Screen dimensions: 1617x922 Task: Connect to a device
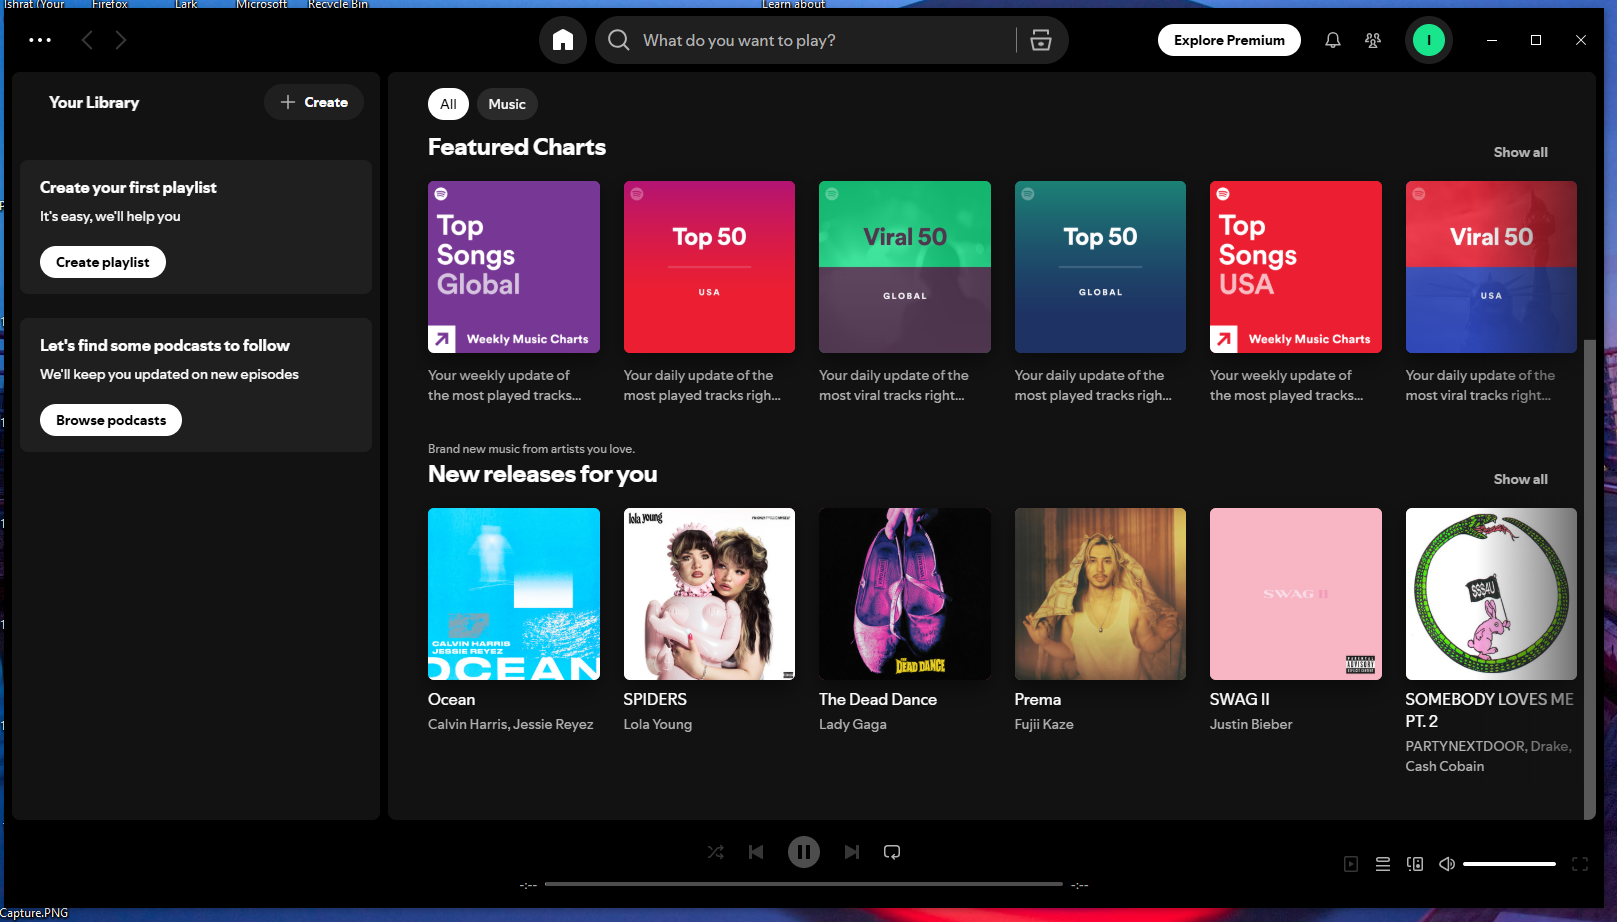click(x=1415, y=863)
